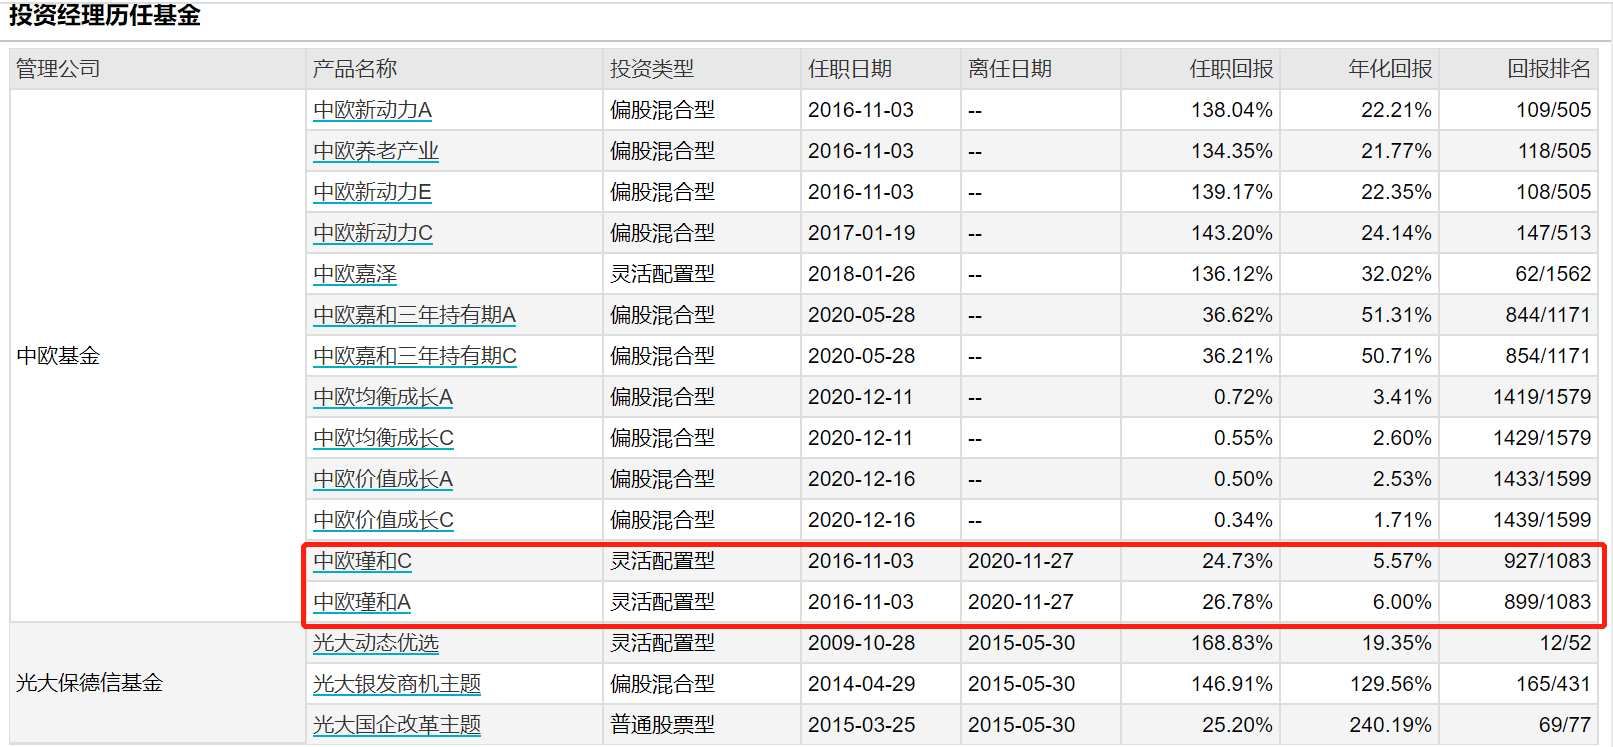Click the 2.60% annualized return value

click(1402, 438)
